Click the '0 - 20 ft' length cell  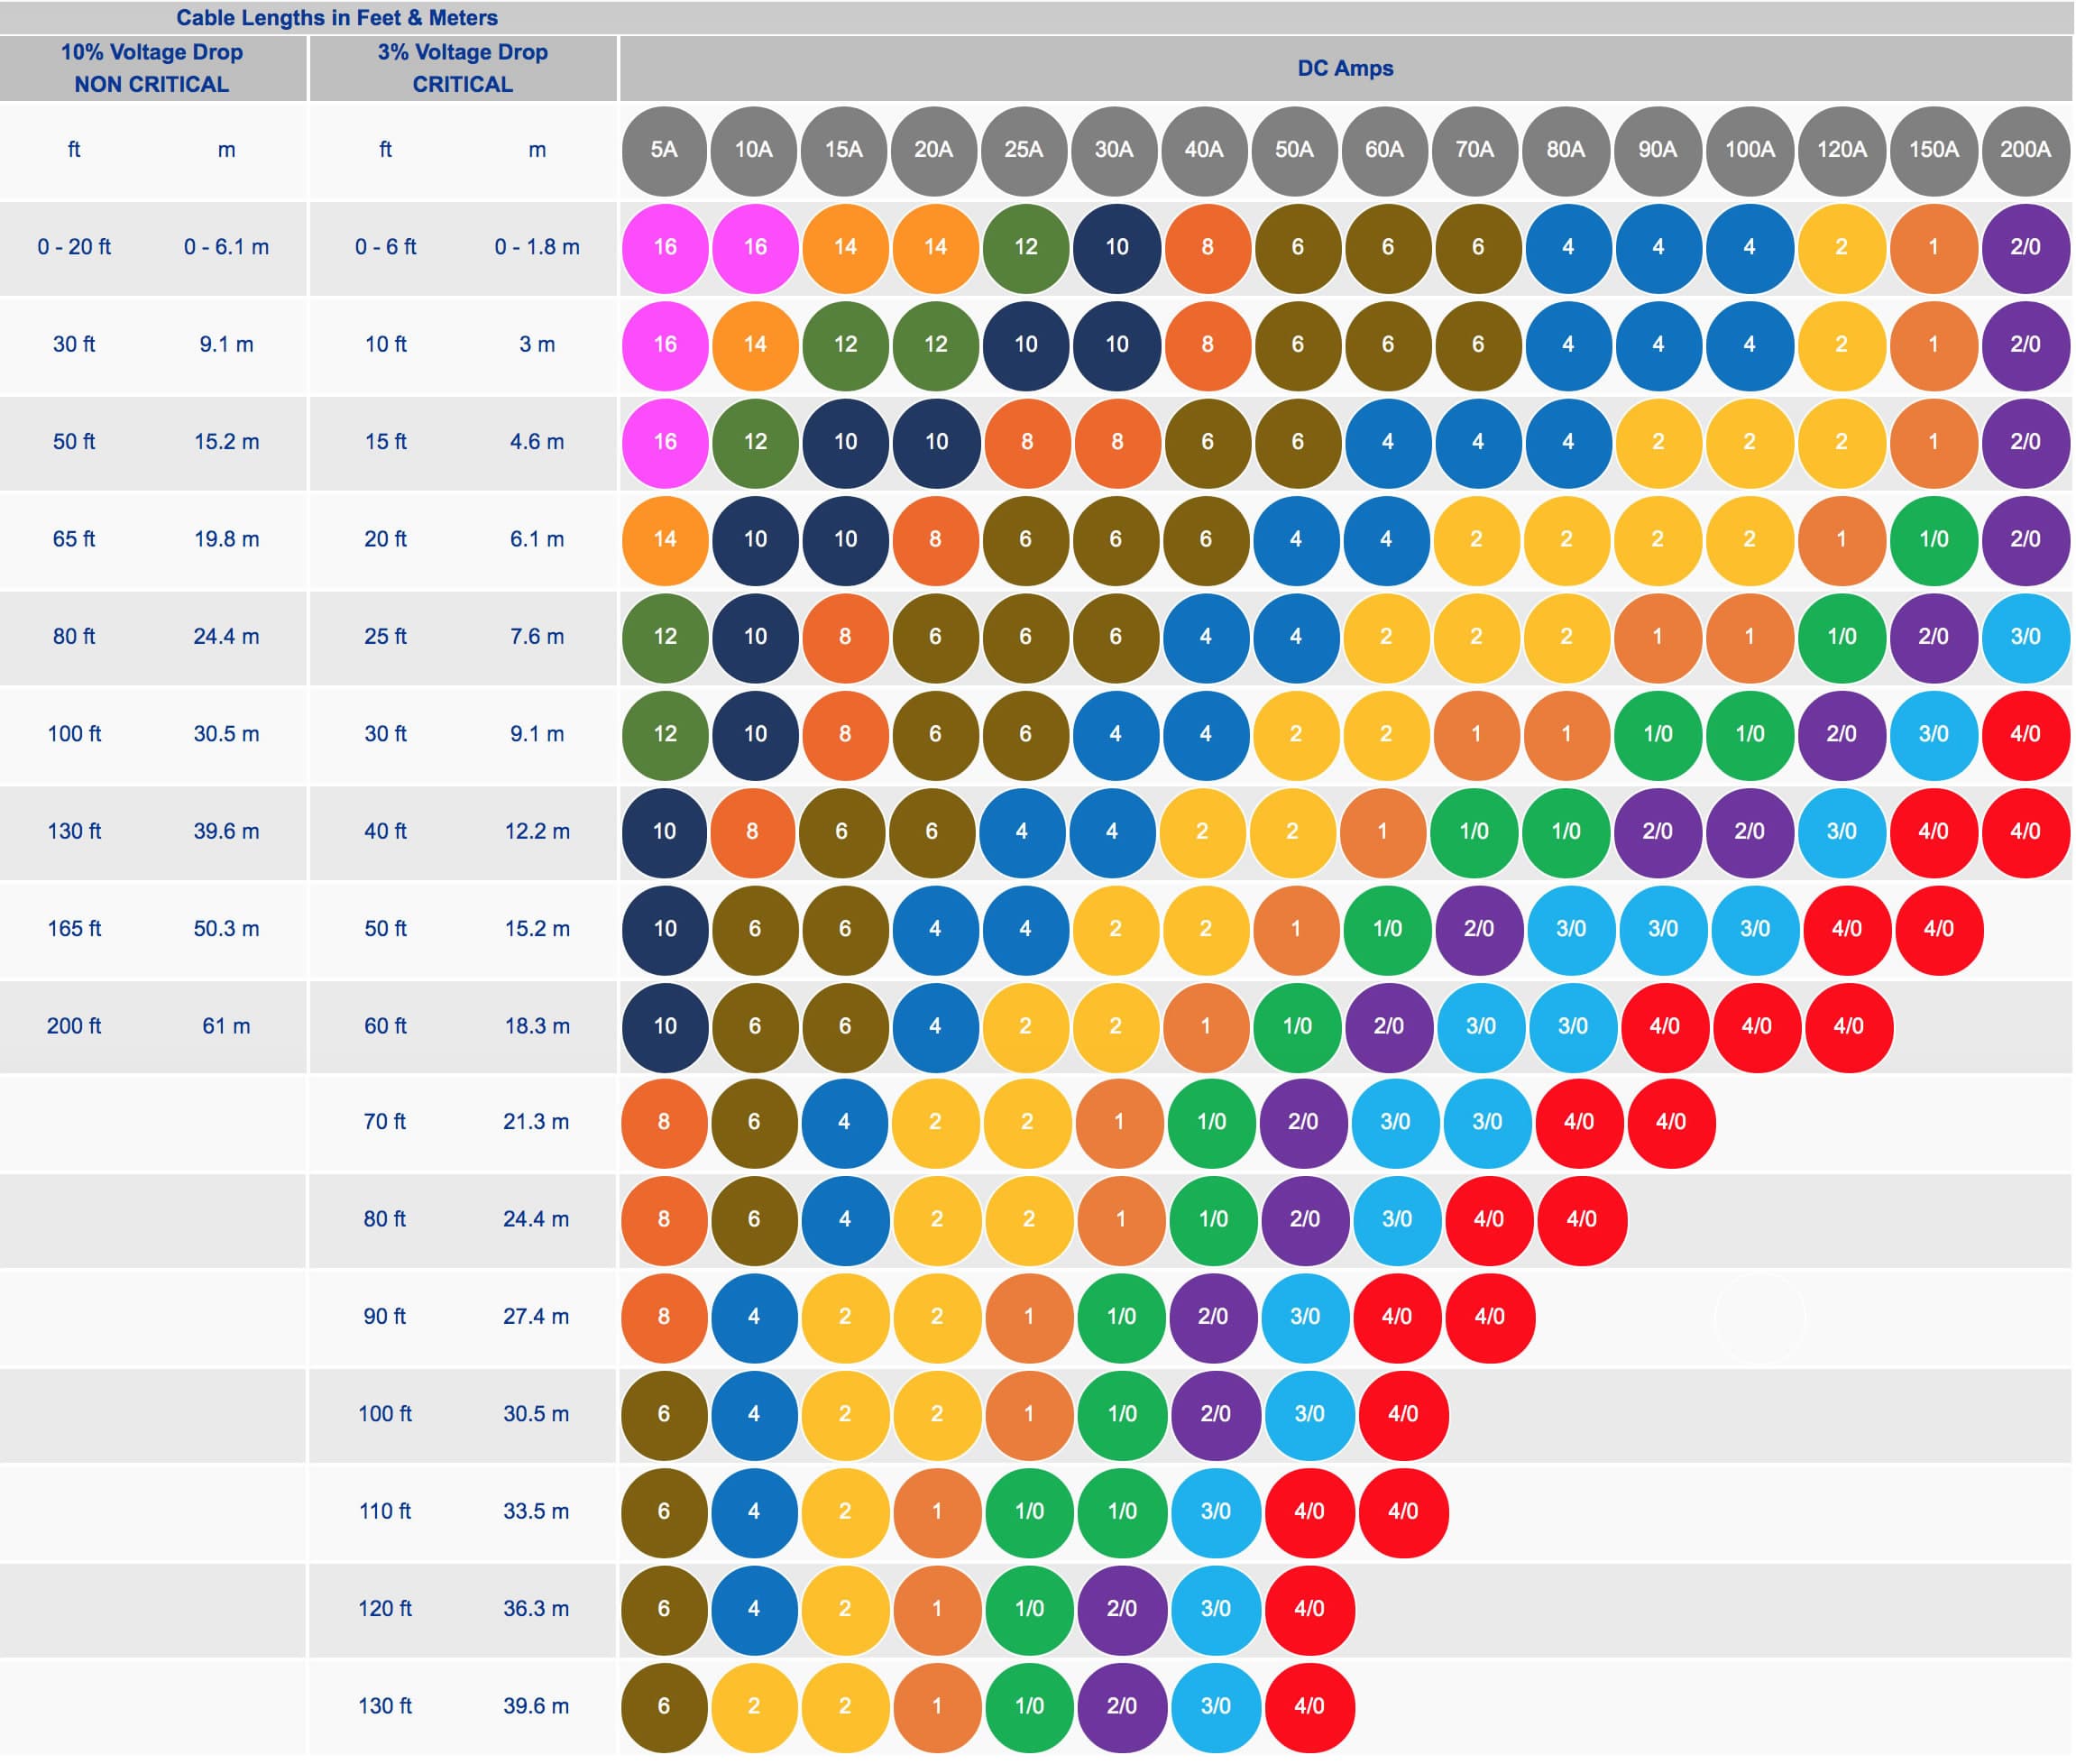(74, 247)
